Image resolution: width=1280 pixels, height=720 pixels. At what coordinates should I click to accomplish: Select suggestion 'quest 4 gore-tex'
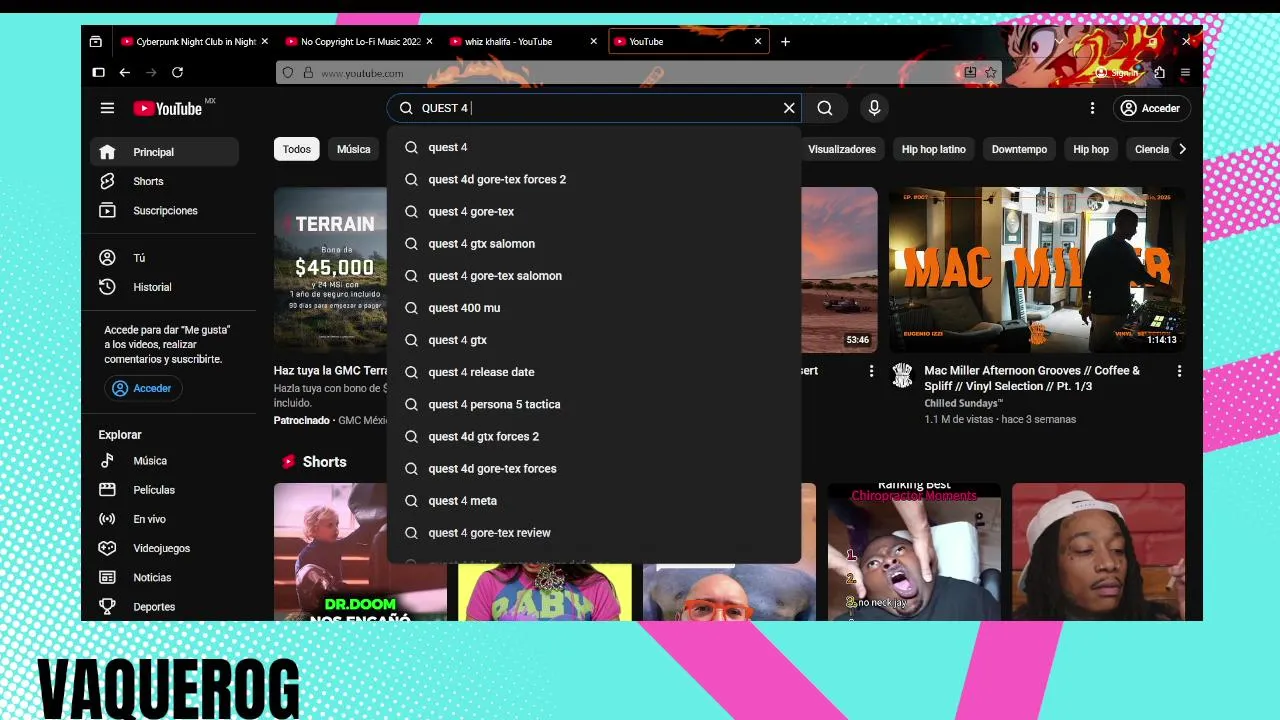[594, 211]
